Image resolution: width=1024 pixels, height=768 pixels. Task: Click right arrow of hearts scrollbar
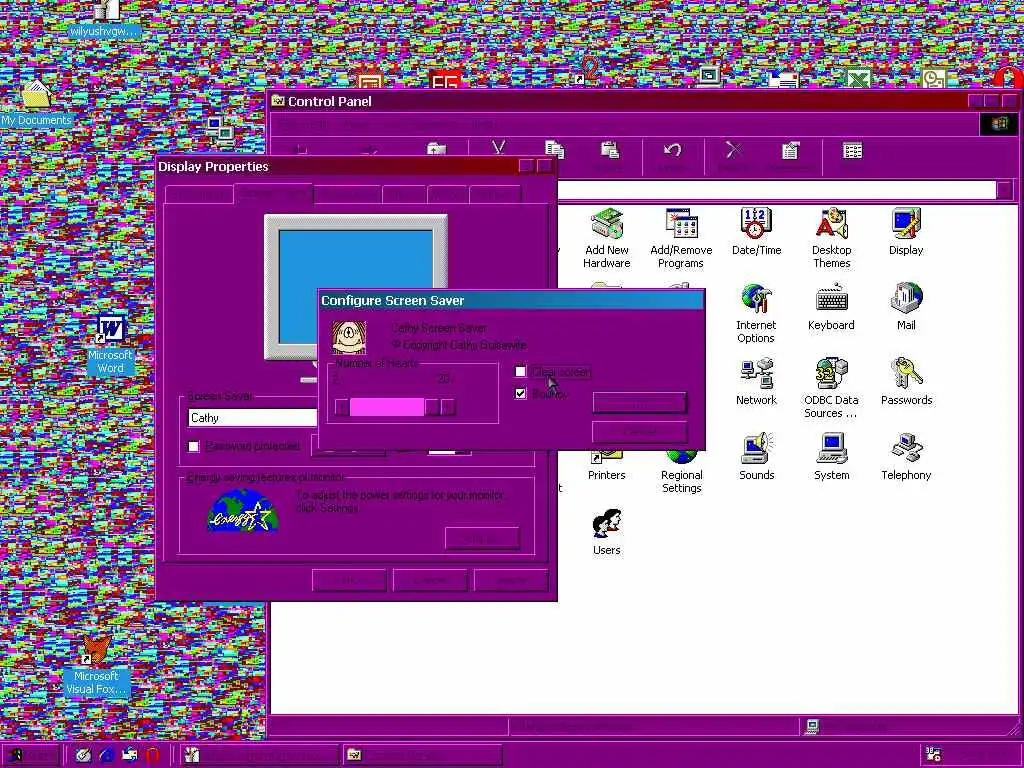[447, 408]
